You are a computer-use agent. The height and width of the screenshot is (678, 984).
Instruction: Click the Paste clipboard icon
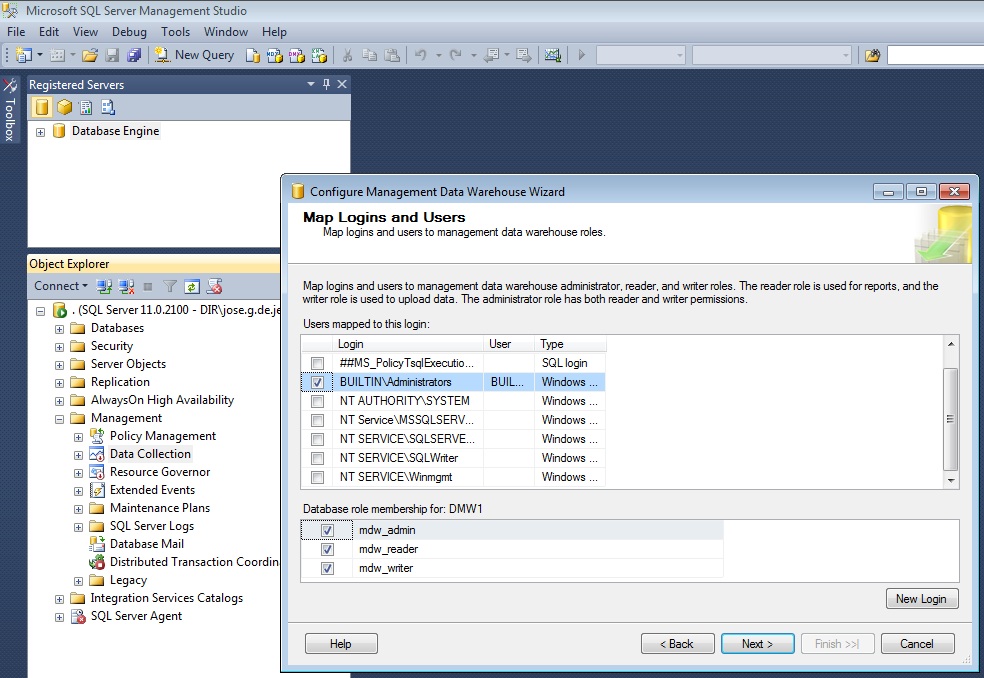point(392,55)
